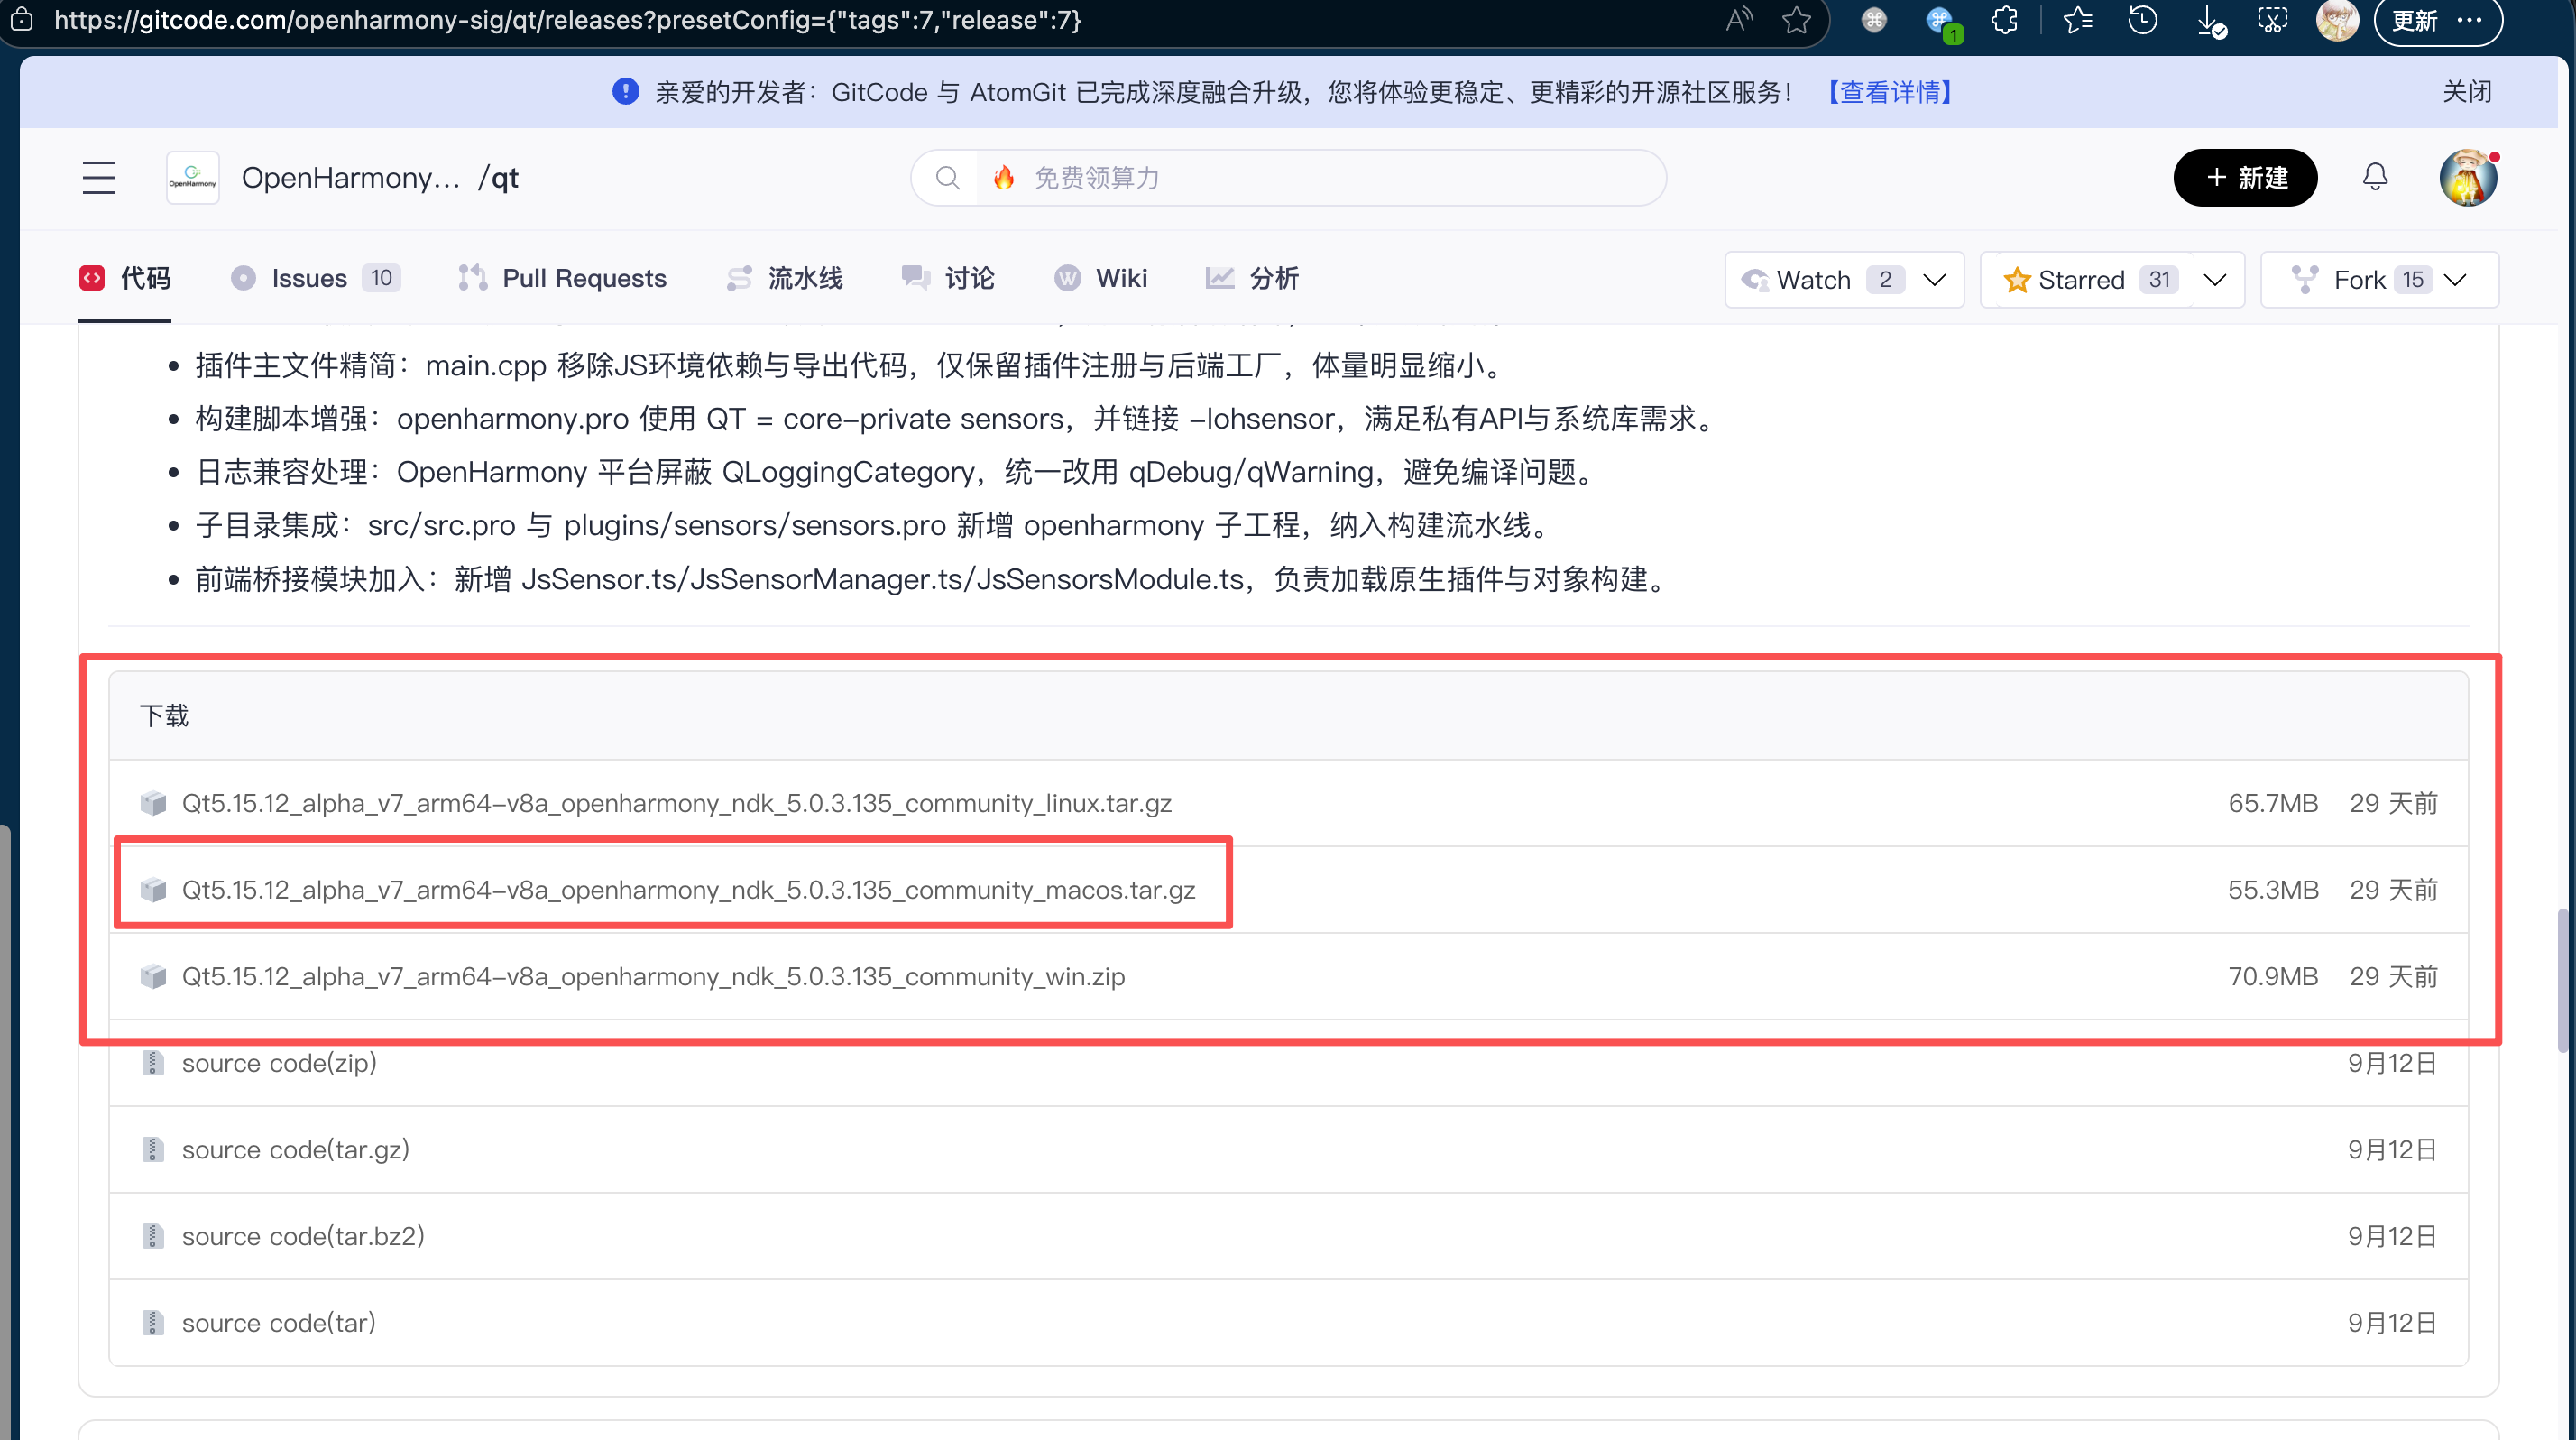Toggle Watch on this repository

[1815, 280]
